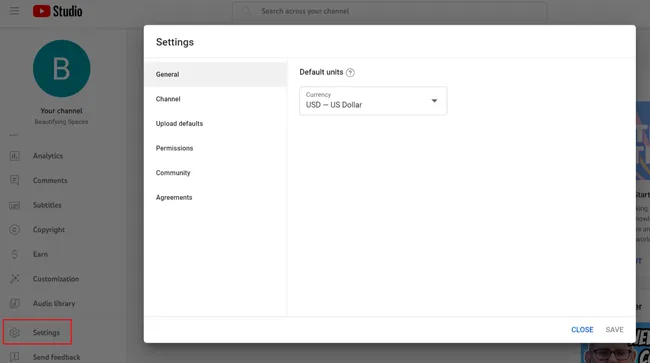Open the Community settings tab
650x363 pixels.
click(216, 173)
